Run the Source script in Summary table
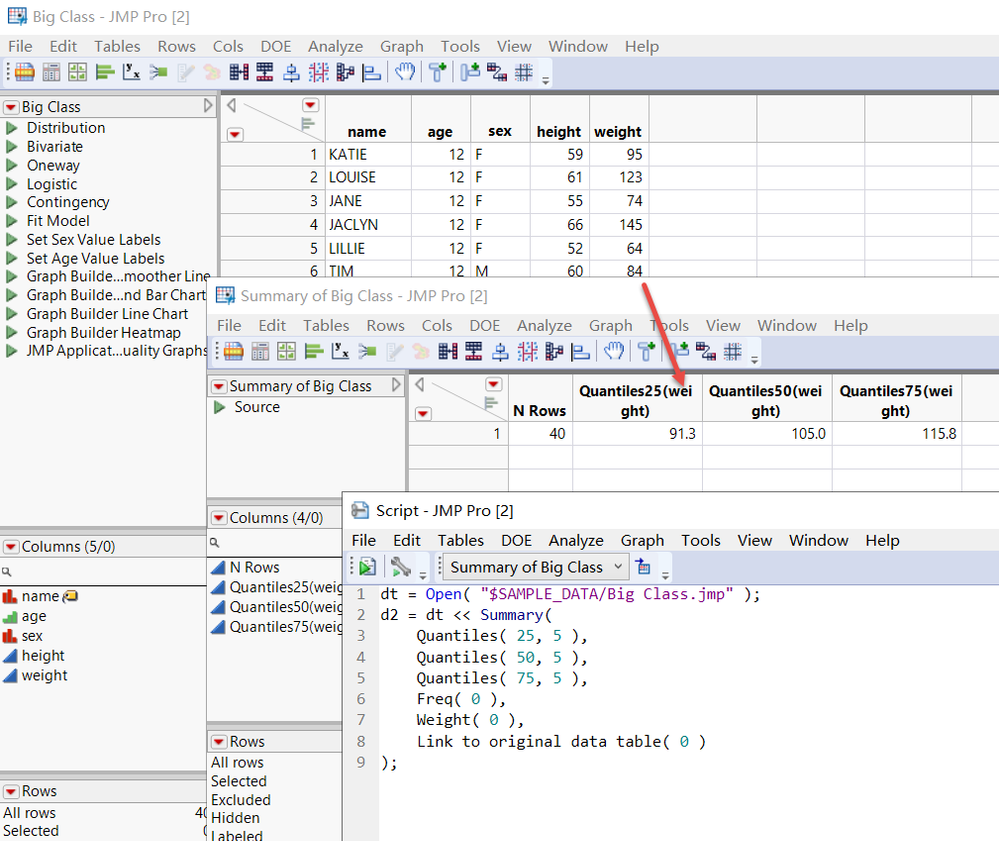The width and height of the screenshot is (999, 841). click(219, 407)
